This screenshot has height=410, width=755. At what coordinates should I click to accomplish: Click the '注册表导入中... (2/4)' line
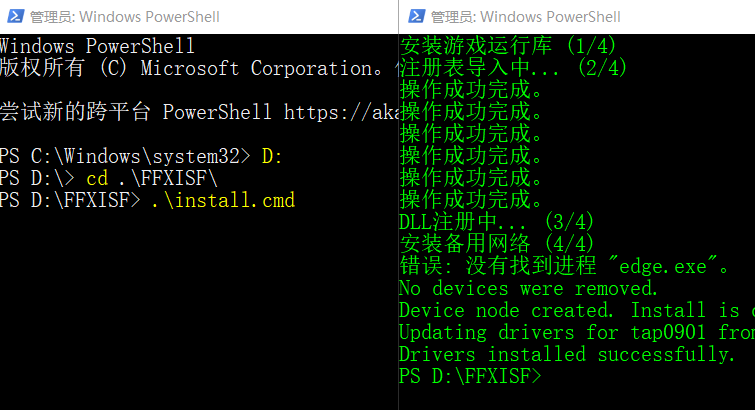tap(513, 68)
